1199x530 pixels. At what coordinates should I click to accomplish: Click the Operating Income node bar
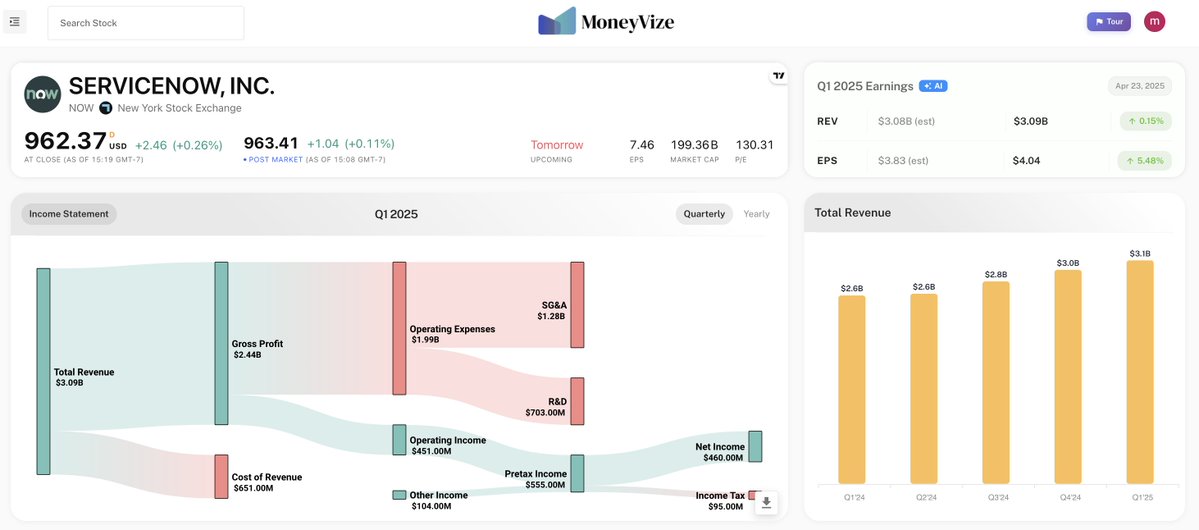click(x=399, y=440)
